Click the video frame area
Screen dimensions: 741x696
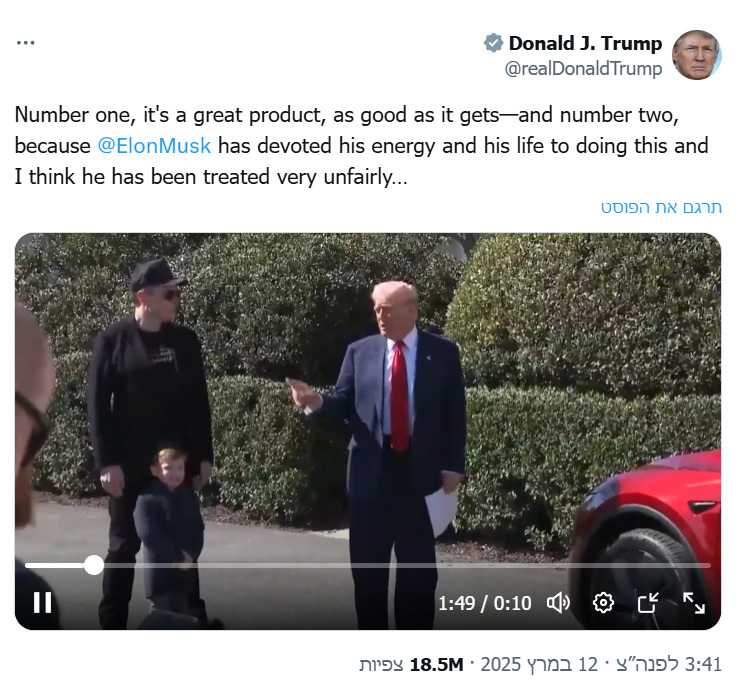pyautogui.click(x=367, y=400)
